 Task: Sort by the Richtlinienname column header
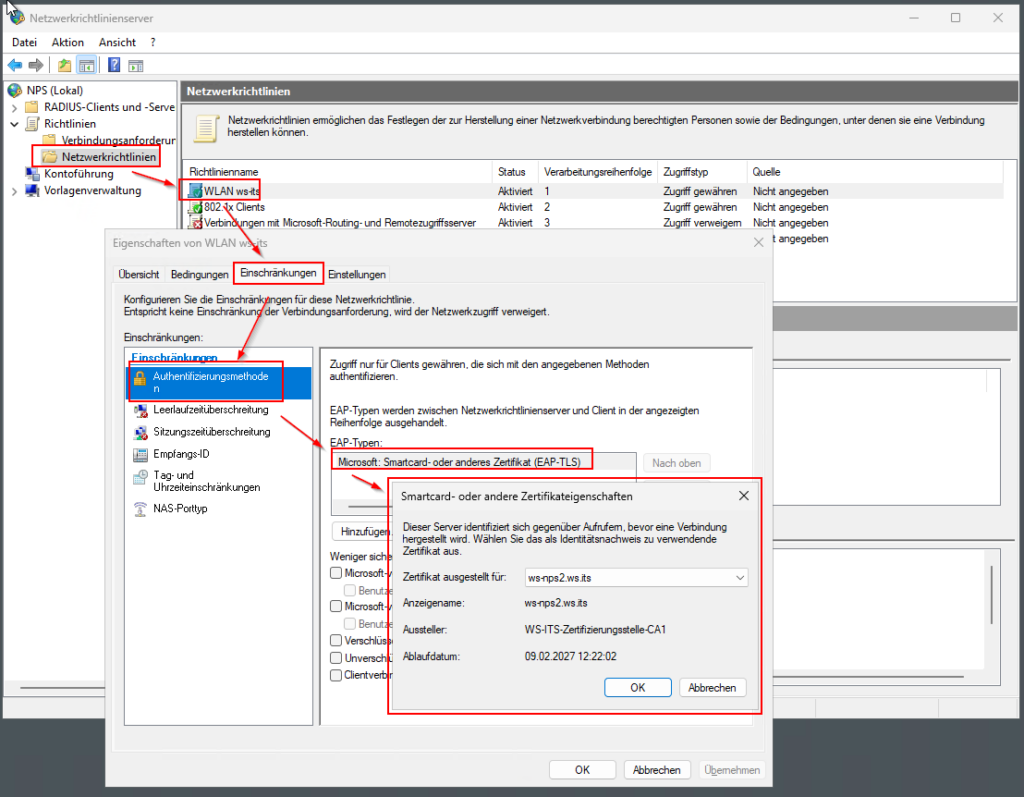click(337, 172)
